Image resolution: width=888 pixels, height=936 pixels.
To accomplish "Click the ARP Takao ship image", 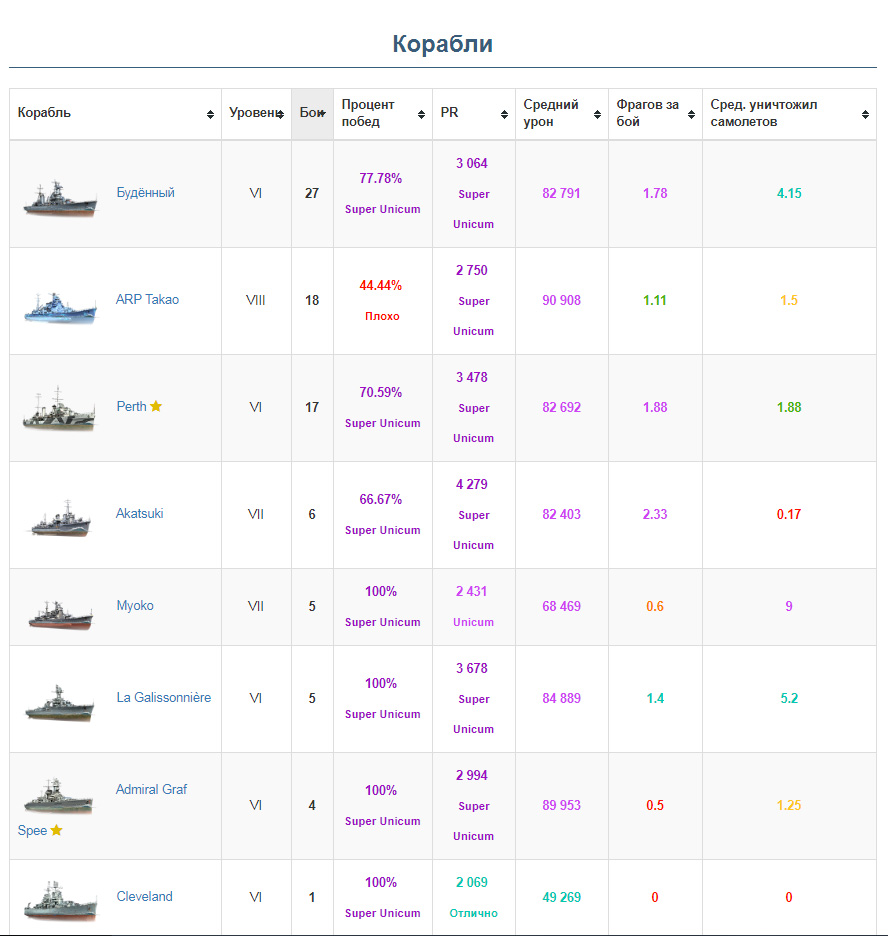I will pos(60,306).
